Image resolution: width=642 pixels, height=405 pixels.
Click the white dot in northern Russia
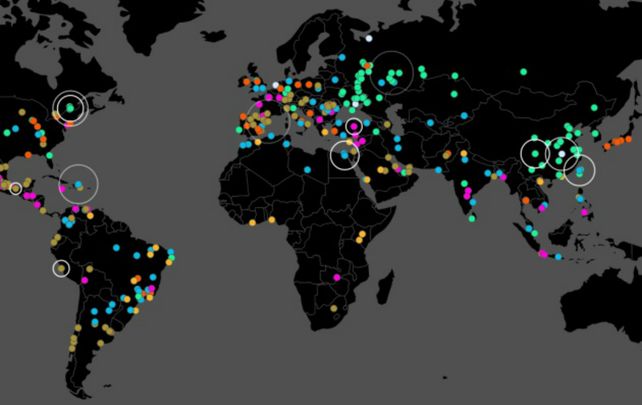[x=369, y=38]
